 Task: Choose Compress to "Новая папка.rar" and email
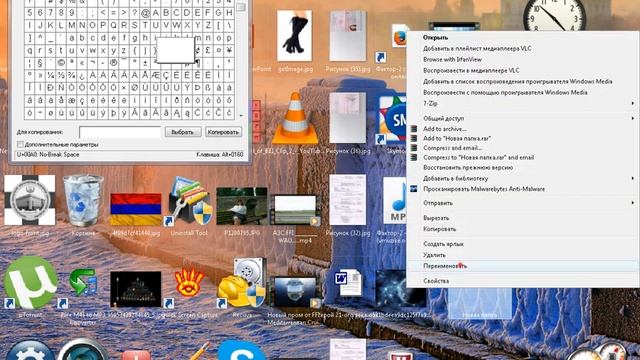(522, 157)
